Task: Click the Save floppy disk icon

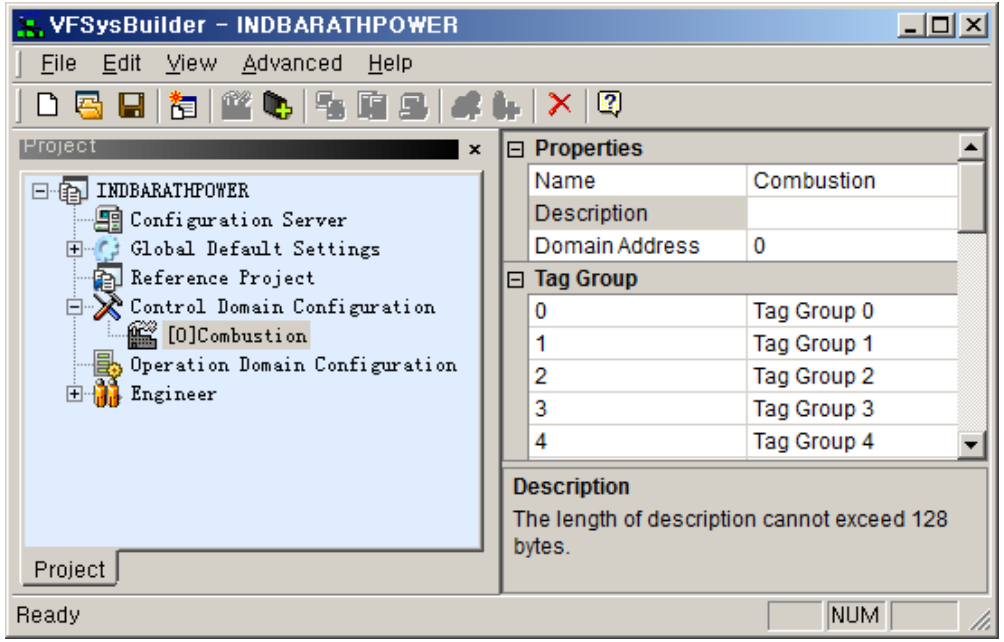Action: tap(131, 105)
